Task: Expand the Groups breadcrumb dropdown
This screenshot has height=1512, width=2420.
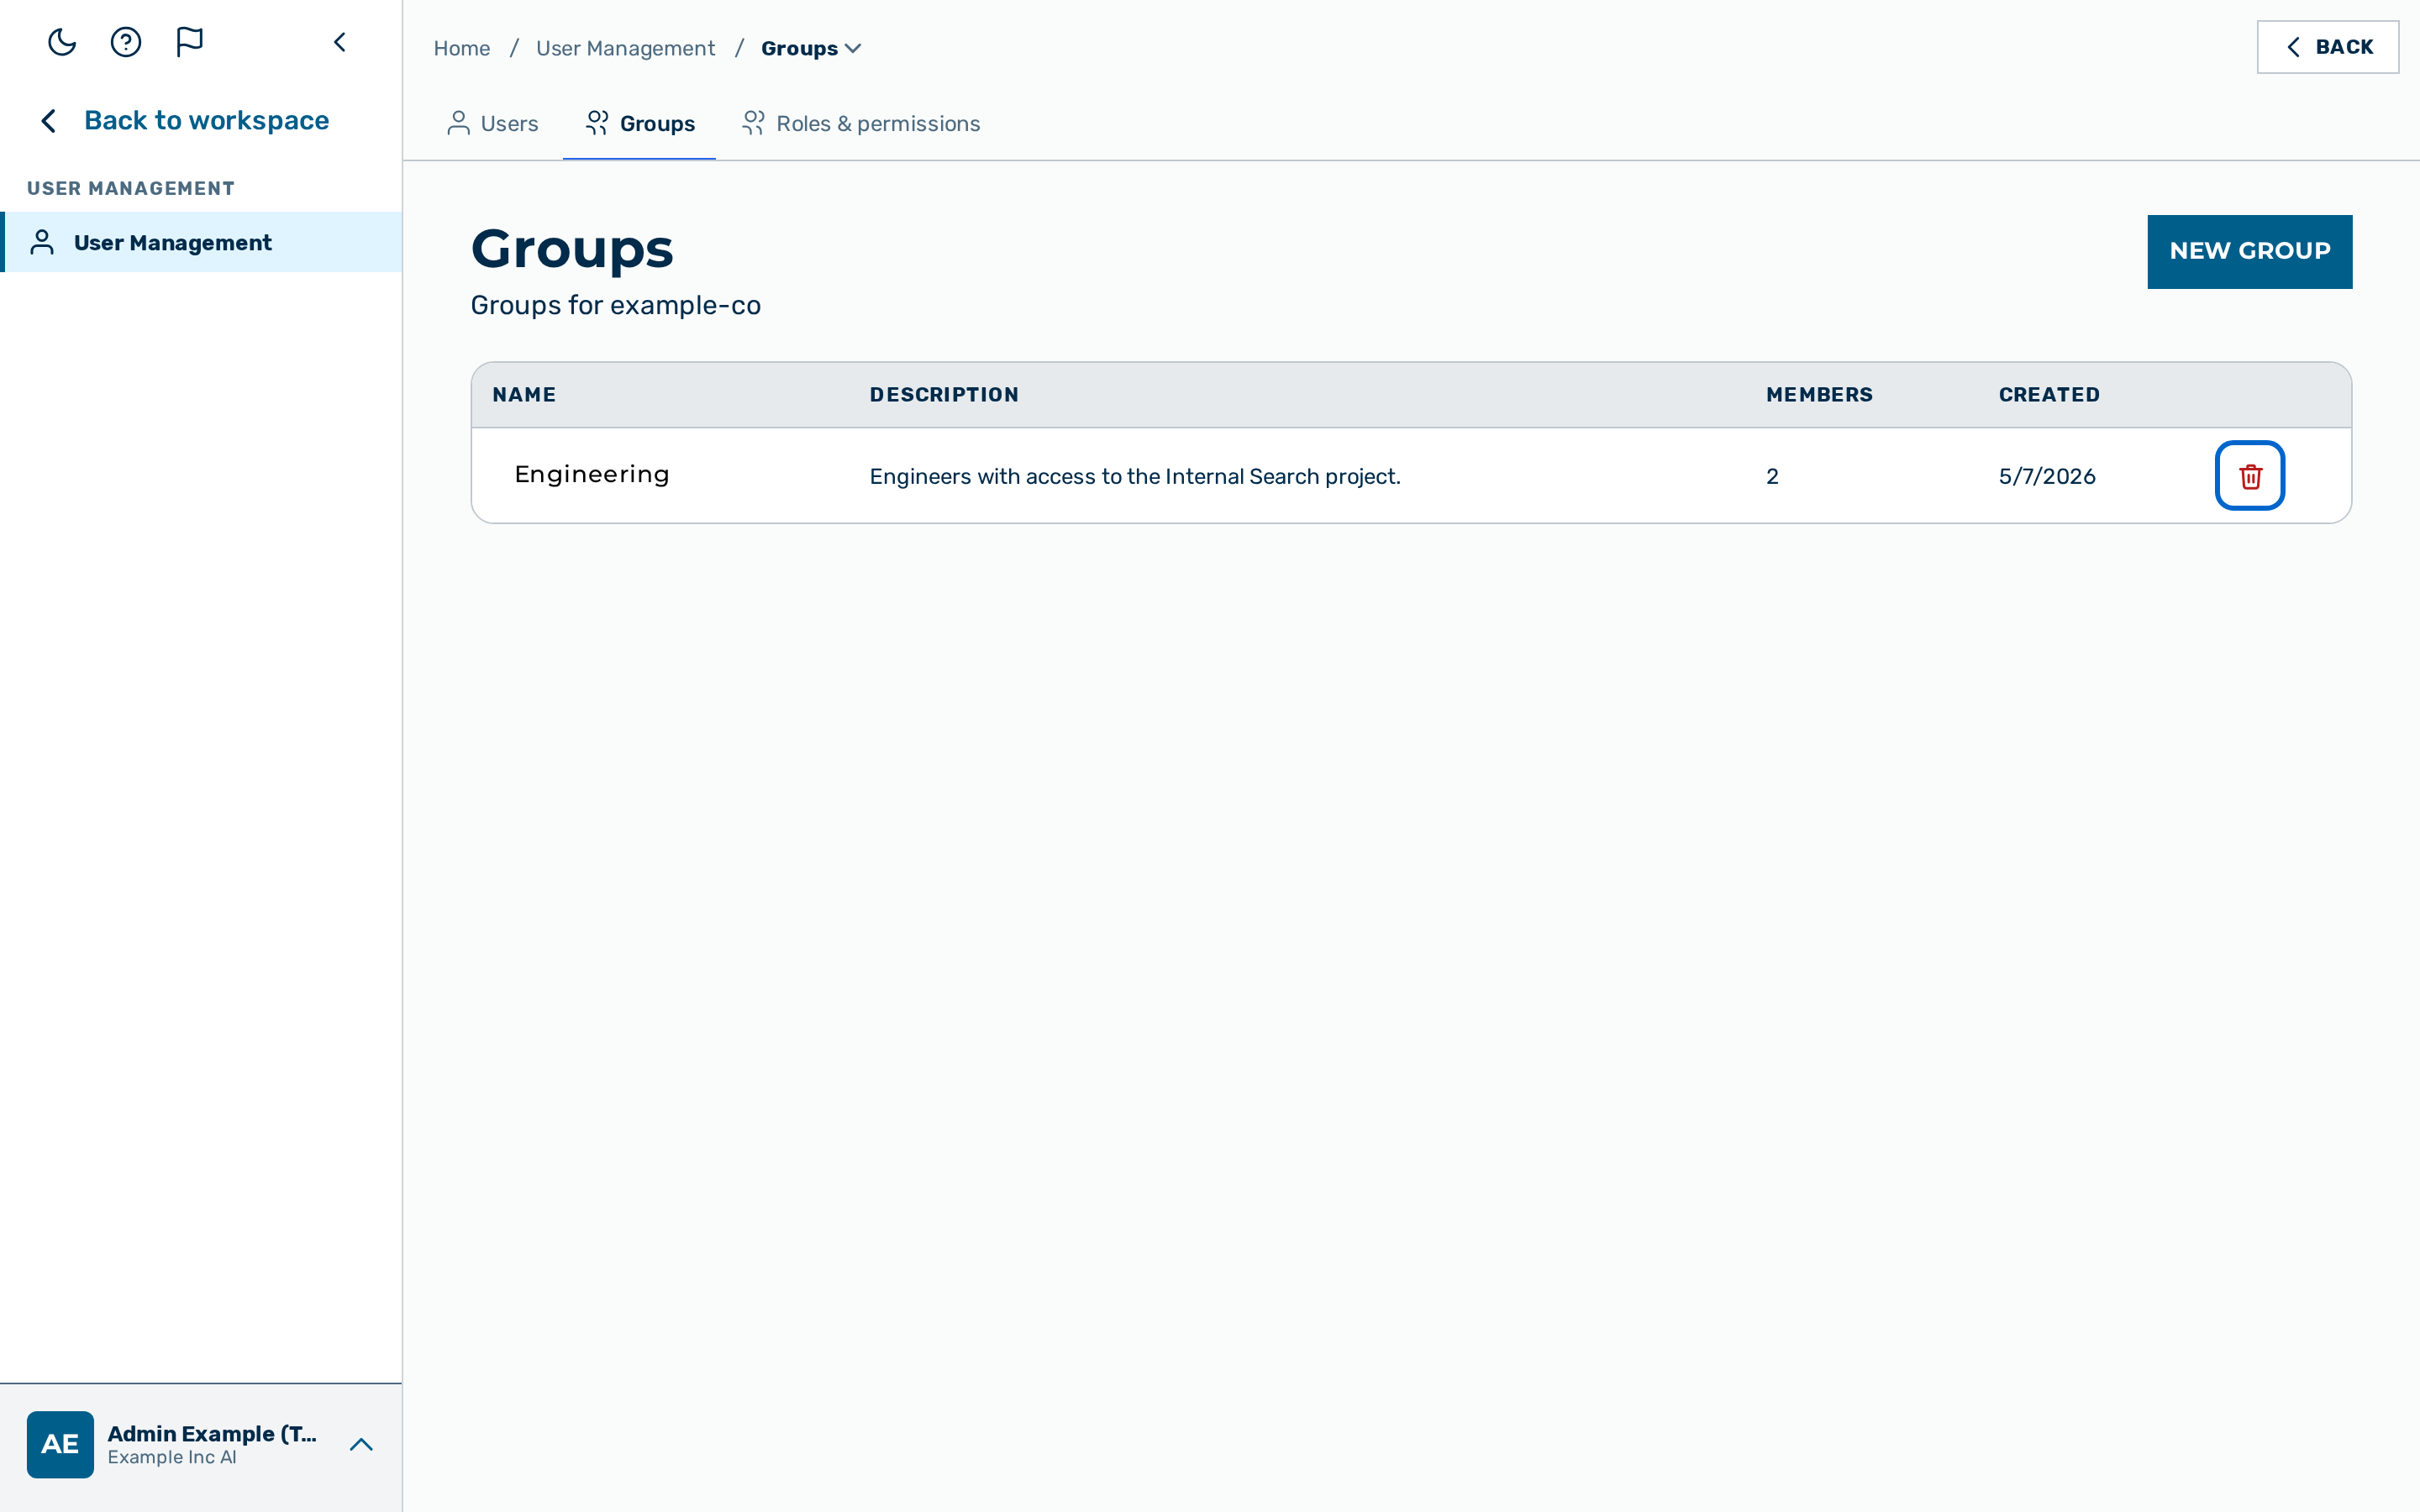Action: click(x=811, y=48)
